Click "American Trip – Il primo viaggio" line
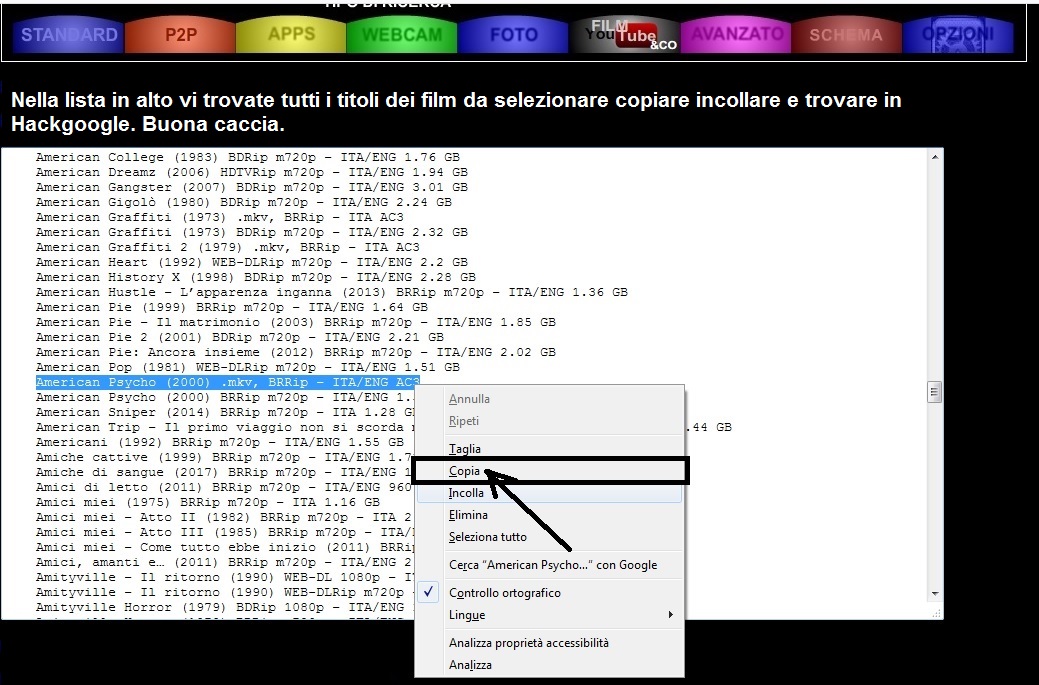Image resolution: width=1039 pixels, height=685 pixels. (x=225, y=427)
